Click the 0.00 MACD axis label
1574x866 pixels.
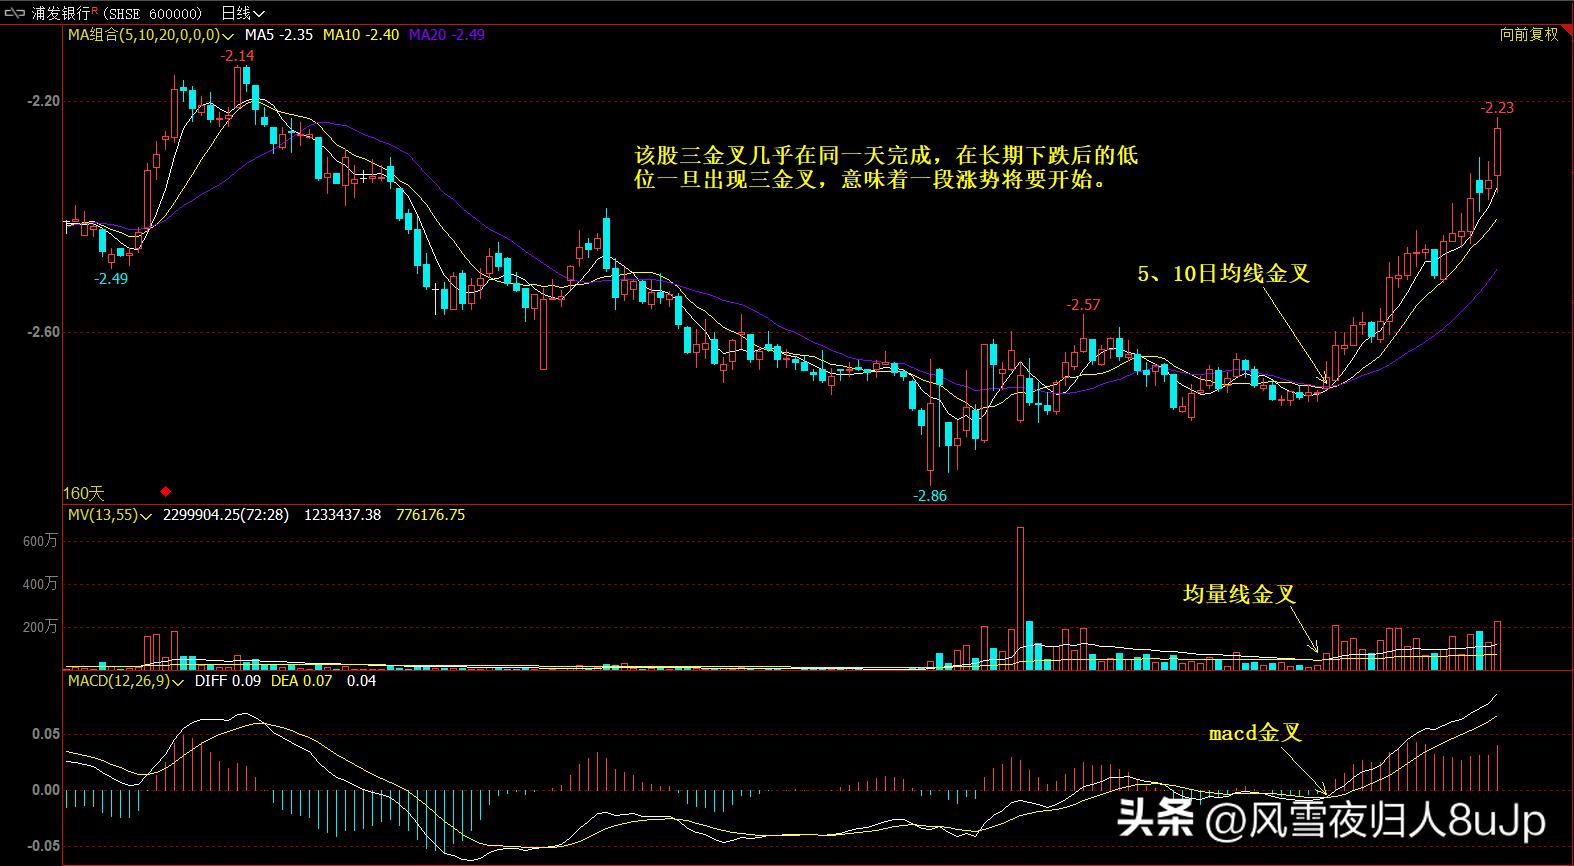pyautogui.click(x=46, y=790)
